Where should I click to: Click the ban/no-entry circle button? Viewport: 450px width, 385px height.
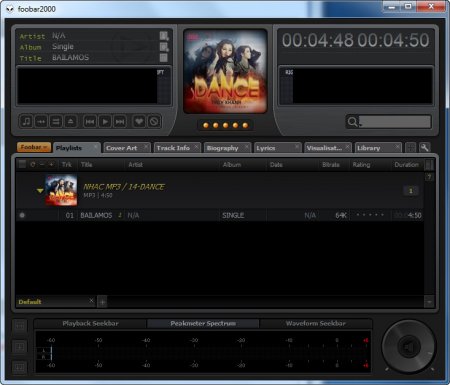154,121
